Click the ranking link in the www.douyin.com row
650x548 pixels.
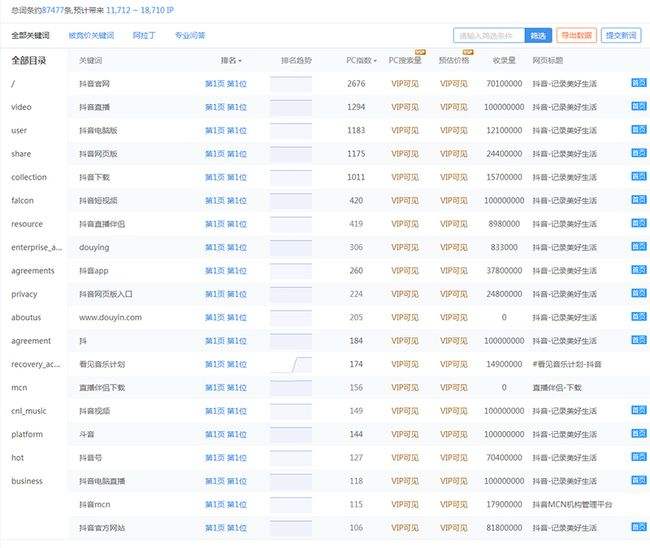coord(226,318)
